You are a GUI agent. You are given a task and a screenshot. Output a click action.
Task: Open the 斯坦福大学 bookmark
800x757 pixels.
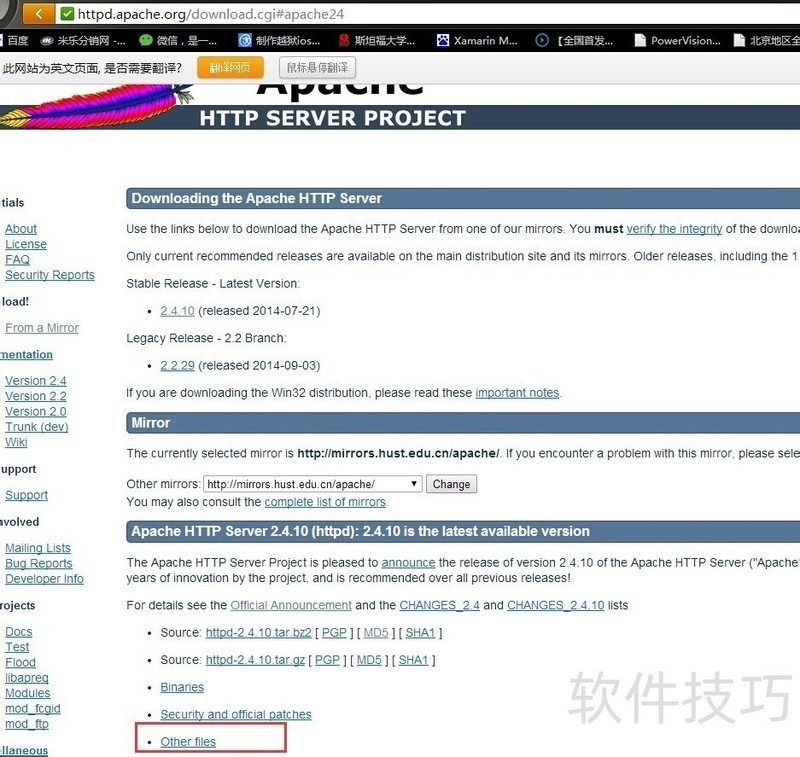[x=377, y=41]
